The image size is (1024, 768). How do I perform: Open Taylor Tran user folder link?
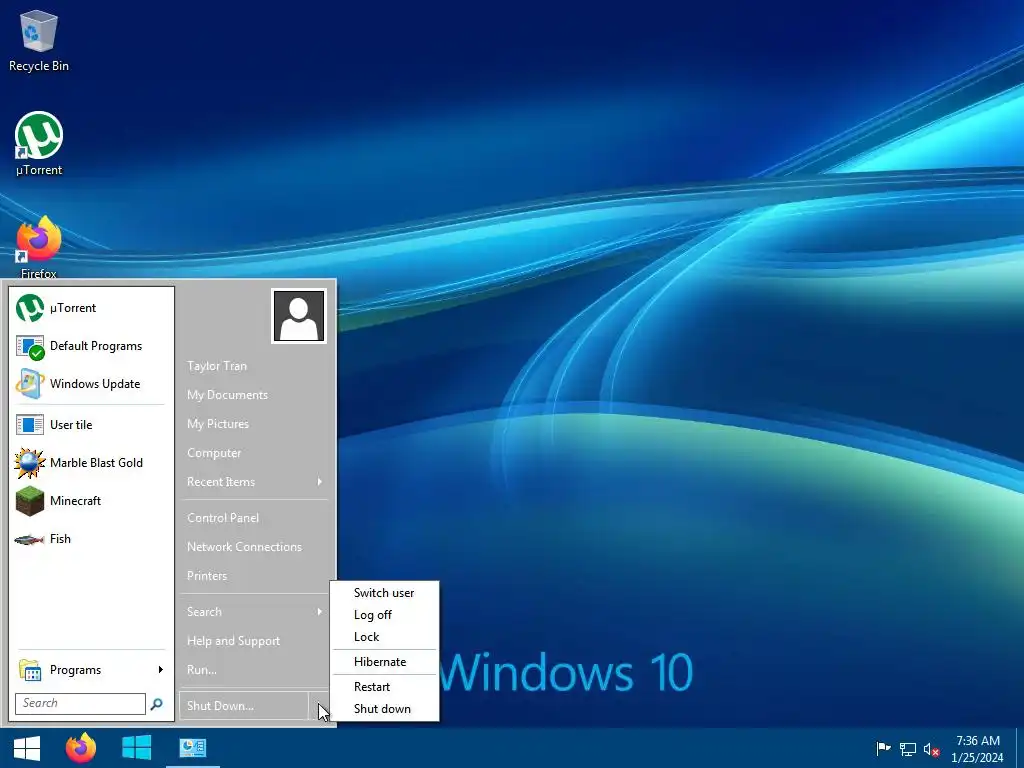point(254,366)
